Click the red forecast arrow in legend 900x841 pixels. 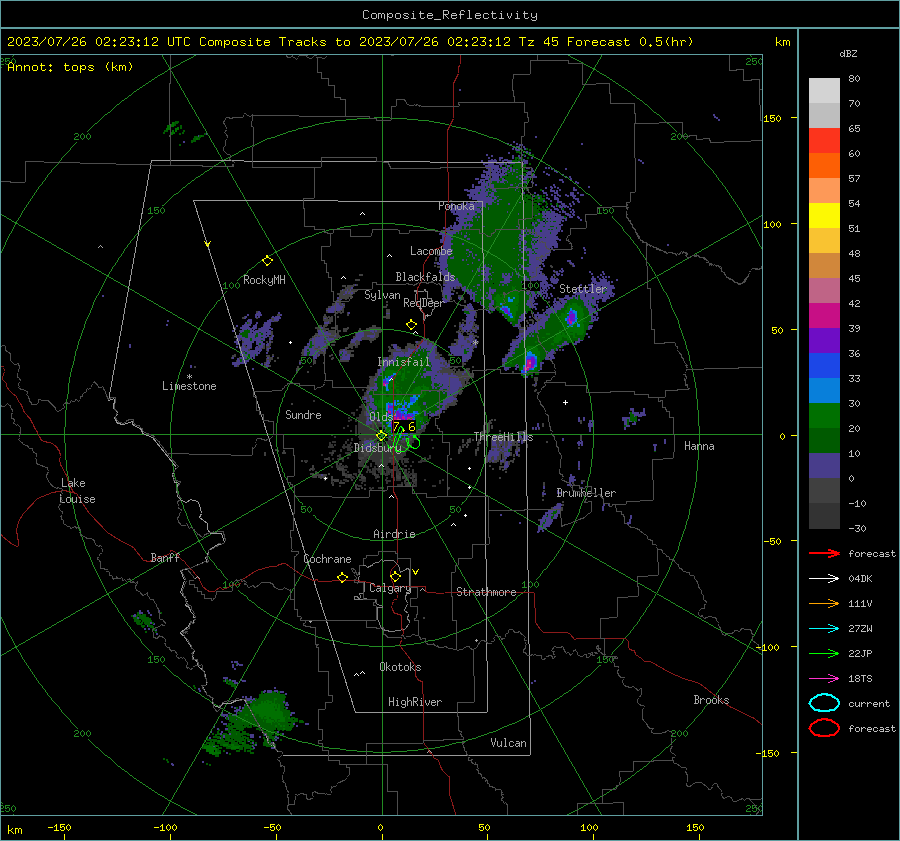click(824, 553)
